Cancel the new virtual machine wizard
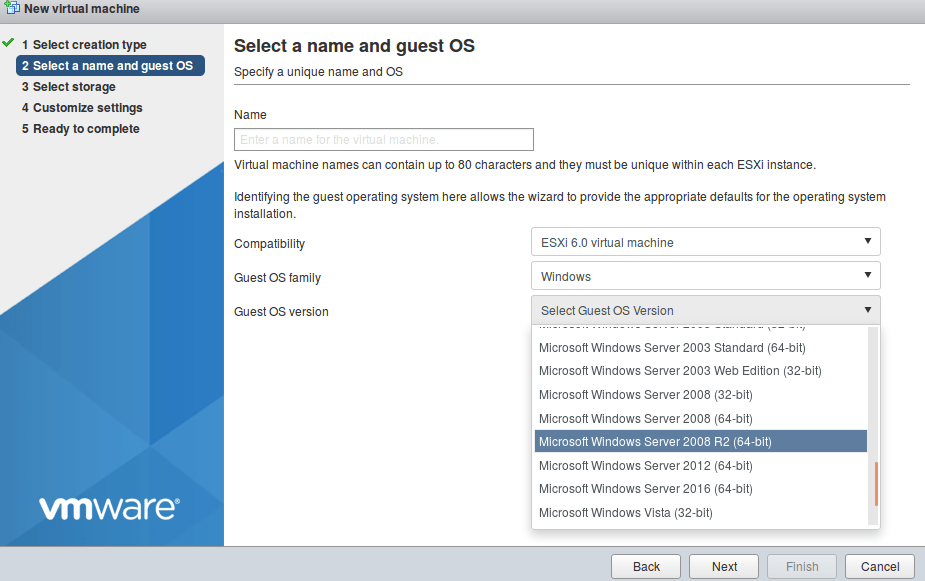Viewport: 925px width, 581px height. click(880, 566)
